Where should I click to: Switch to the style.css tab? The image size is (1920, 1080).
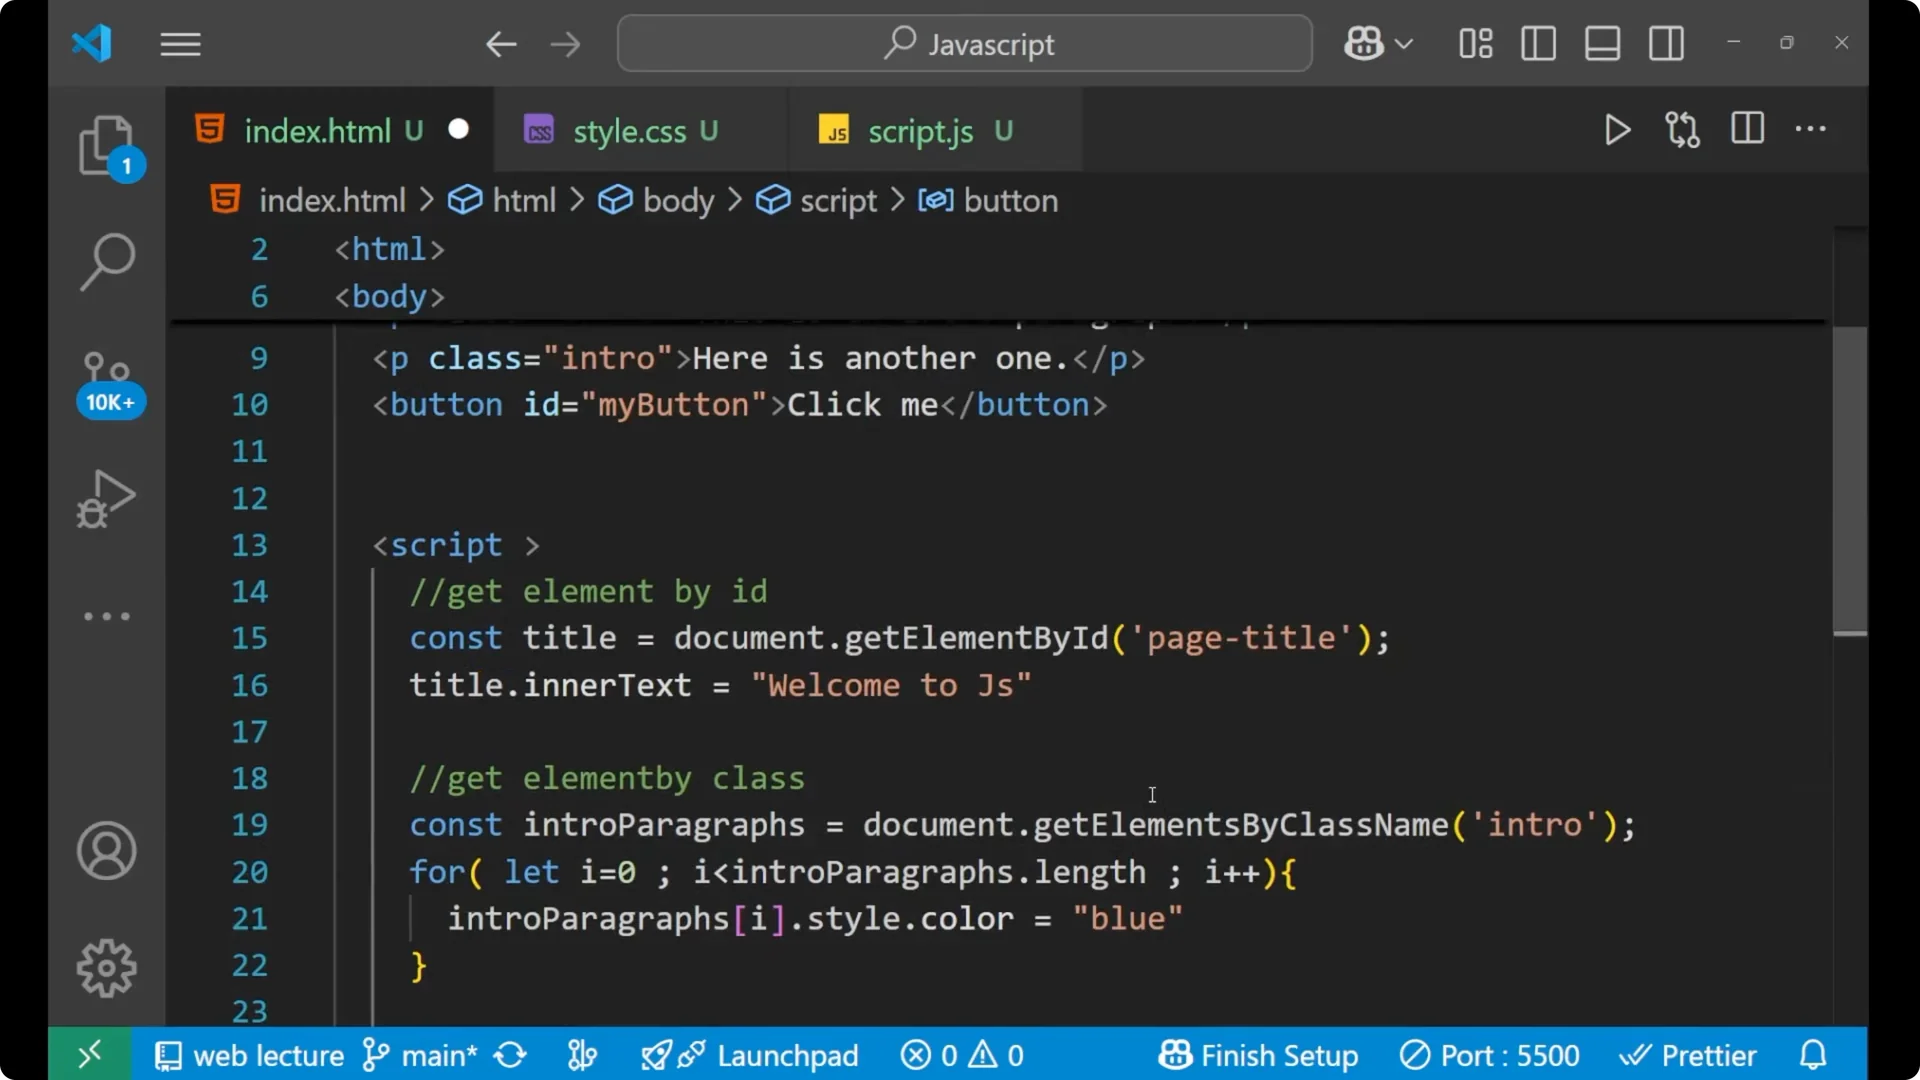pos(630,130)
